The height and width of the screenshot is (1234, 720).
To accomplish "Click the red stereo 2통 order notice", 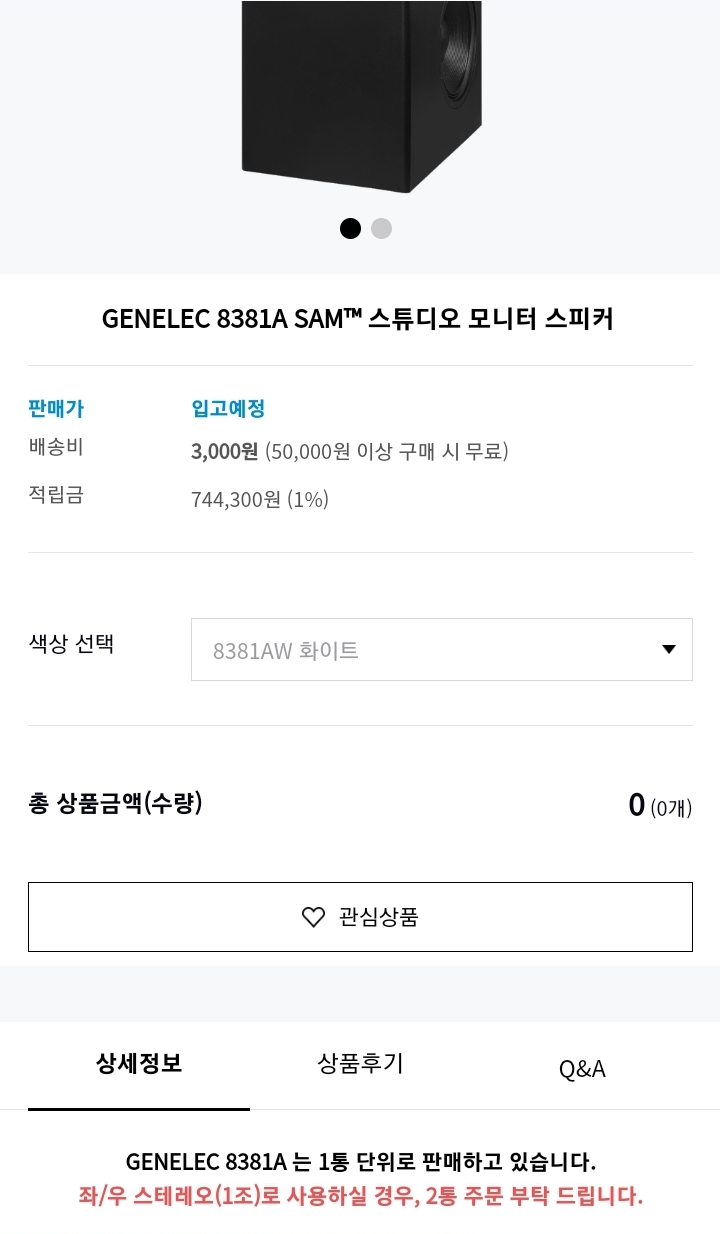I will click(360, 1195).
